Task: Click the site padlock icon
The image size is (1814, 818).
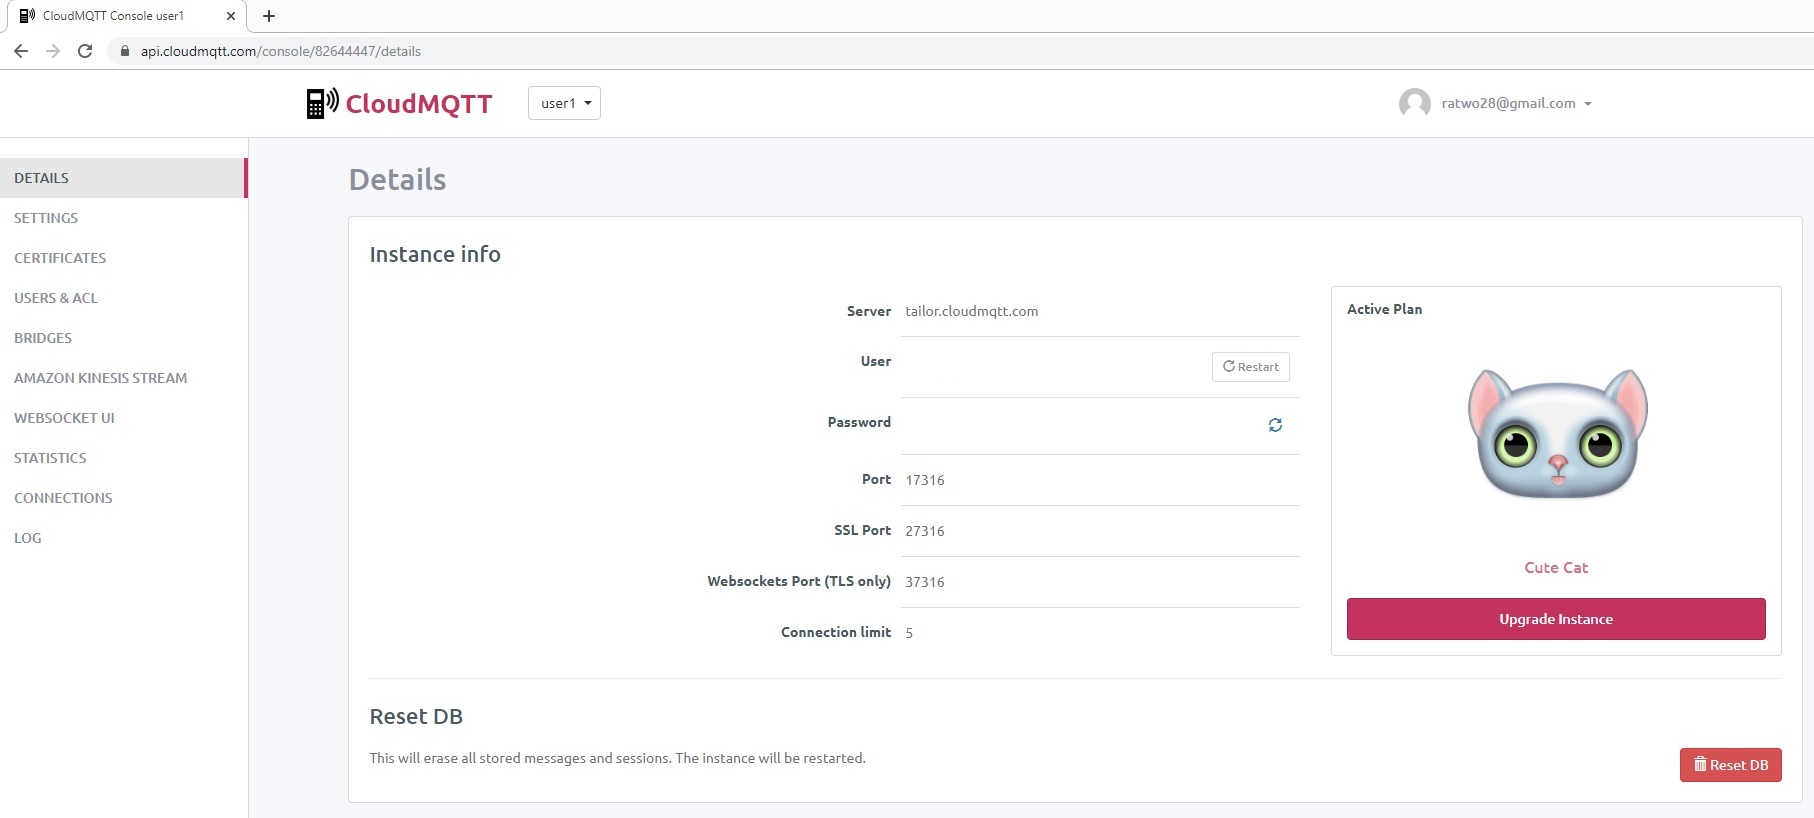Action: pyautogui.click(x=125, y=51)
